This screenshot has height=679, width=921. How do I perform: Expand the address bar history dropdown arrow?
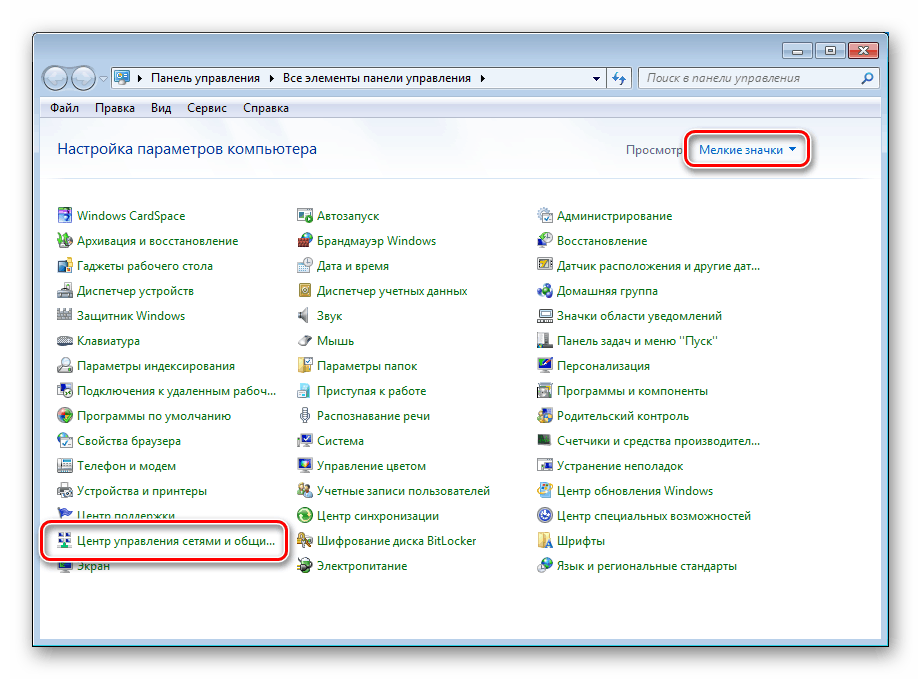tap(596, 78)
